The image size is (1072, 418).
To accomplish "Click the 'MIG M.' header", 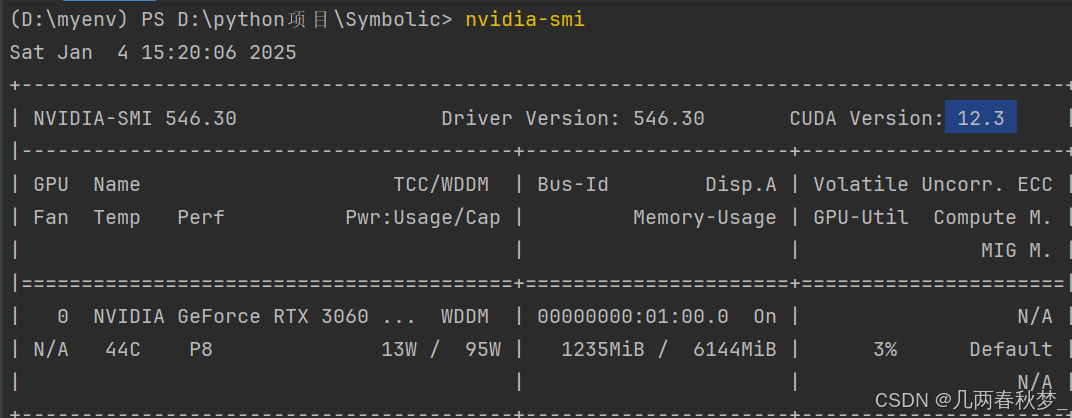I will (x=1017, y=251).
